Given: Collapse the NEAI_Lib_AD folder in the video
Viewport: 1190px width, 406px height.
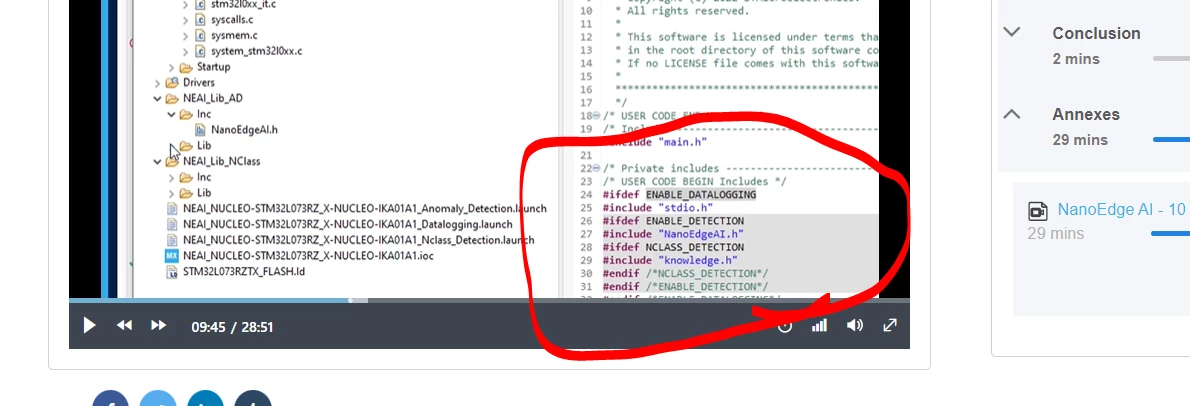Looking at the screenshot, I should 157,99.
